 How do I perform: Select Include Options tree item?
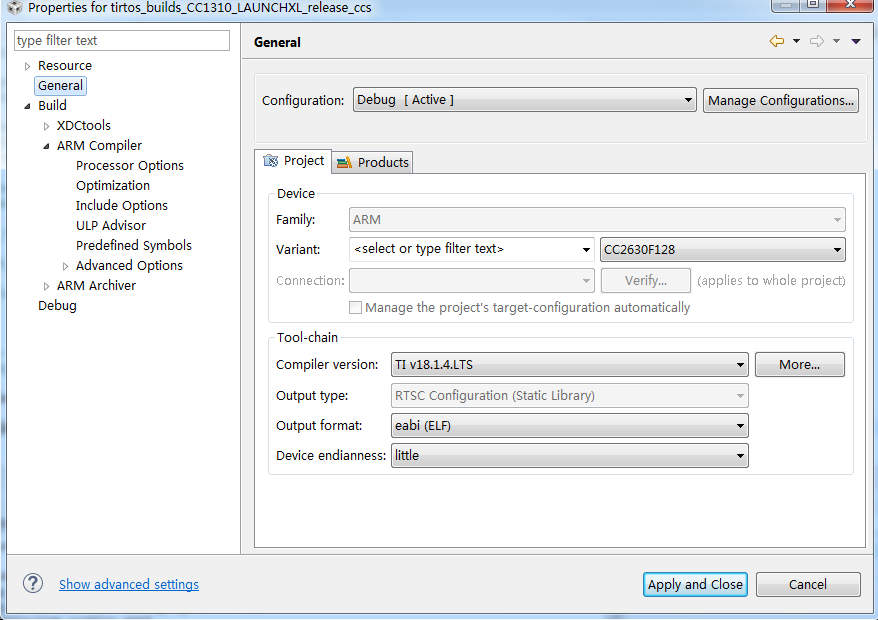point(122,206)
